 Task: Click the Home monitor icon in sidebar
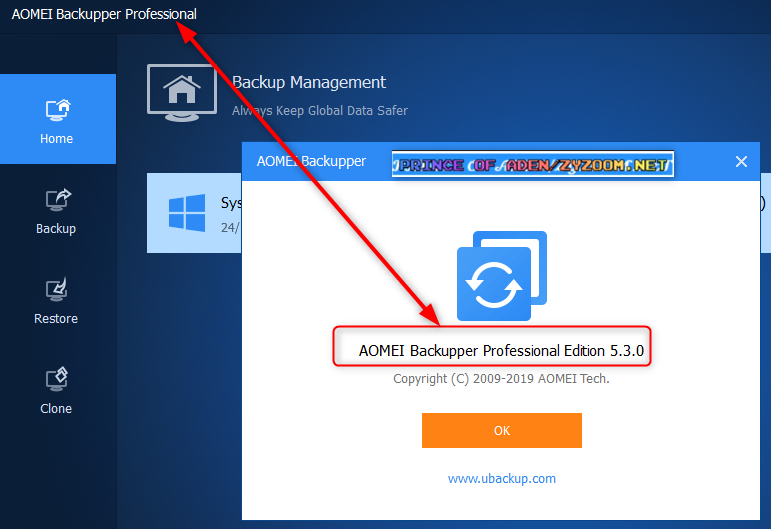[x=58, y=110]
